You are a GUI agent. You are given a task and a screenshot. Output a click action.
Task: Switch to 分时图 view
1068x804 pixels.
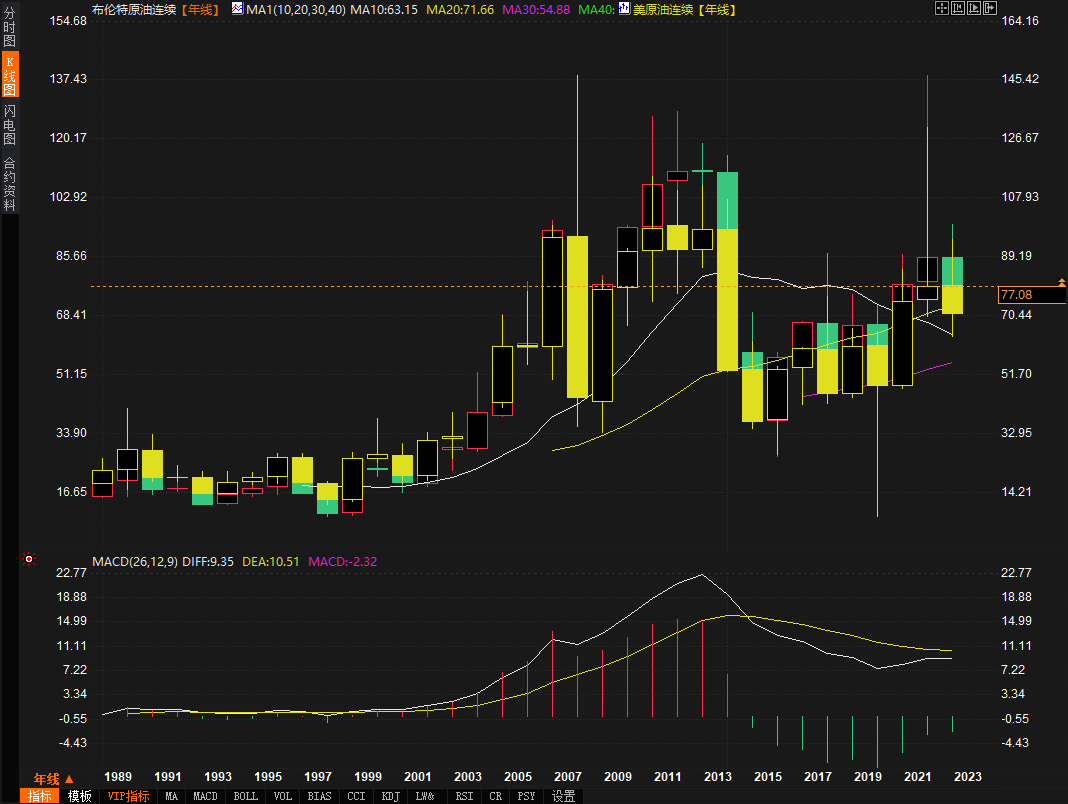[x=9, y=27]
